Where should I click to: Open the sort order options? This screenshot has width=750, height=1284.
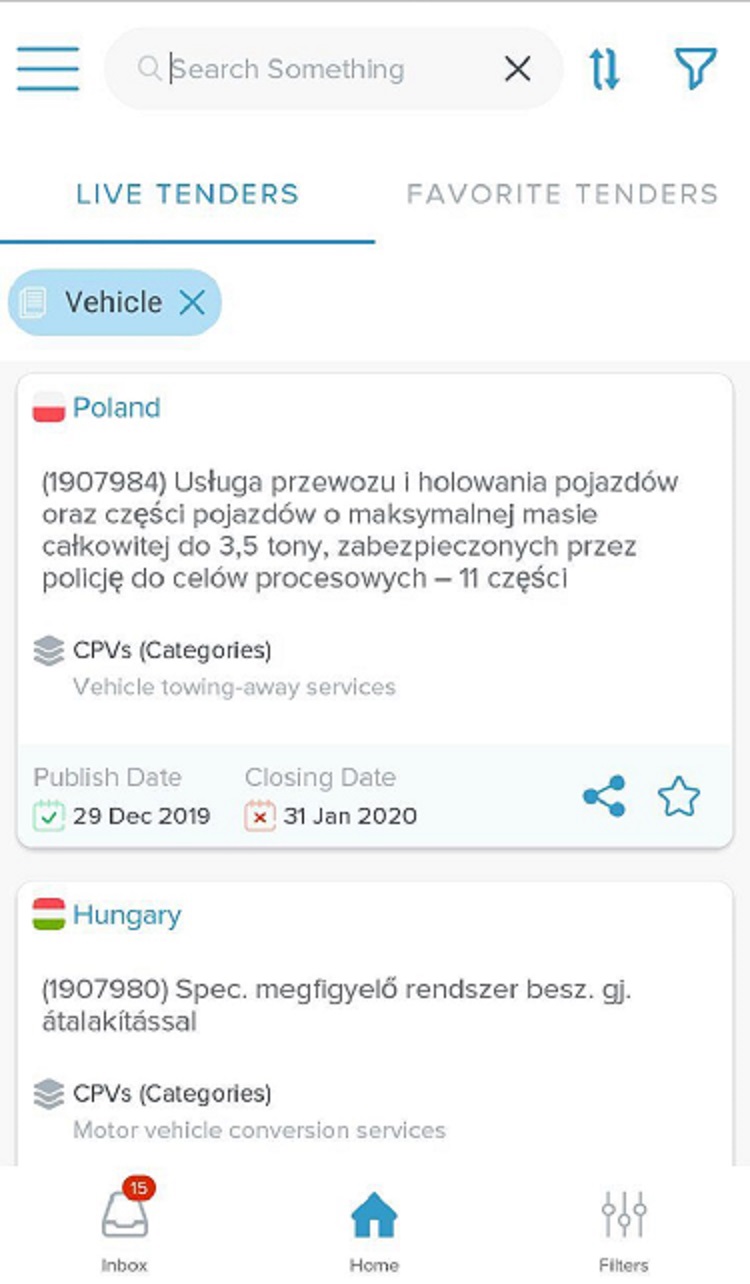(x=604, y=68)
